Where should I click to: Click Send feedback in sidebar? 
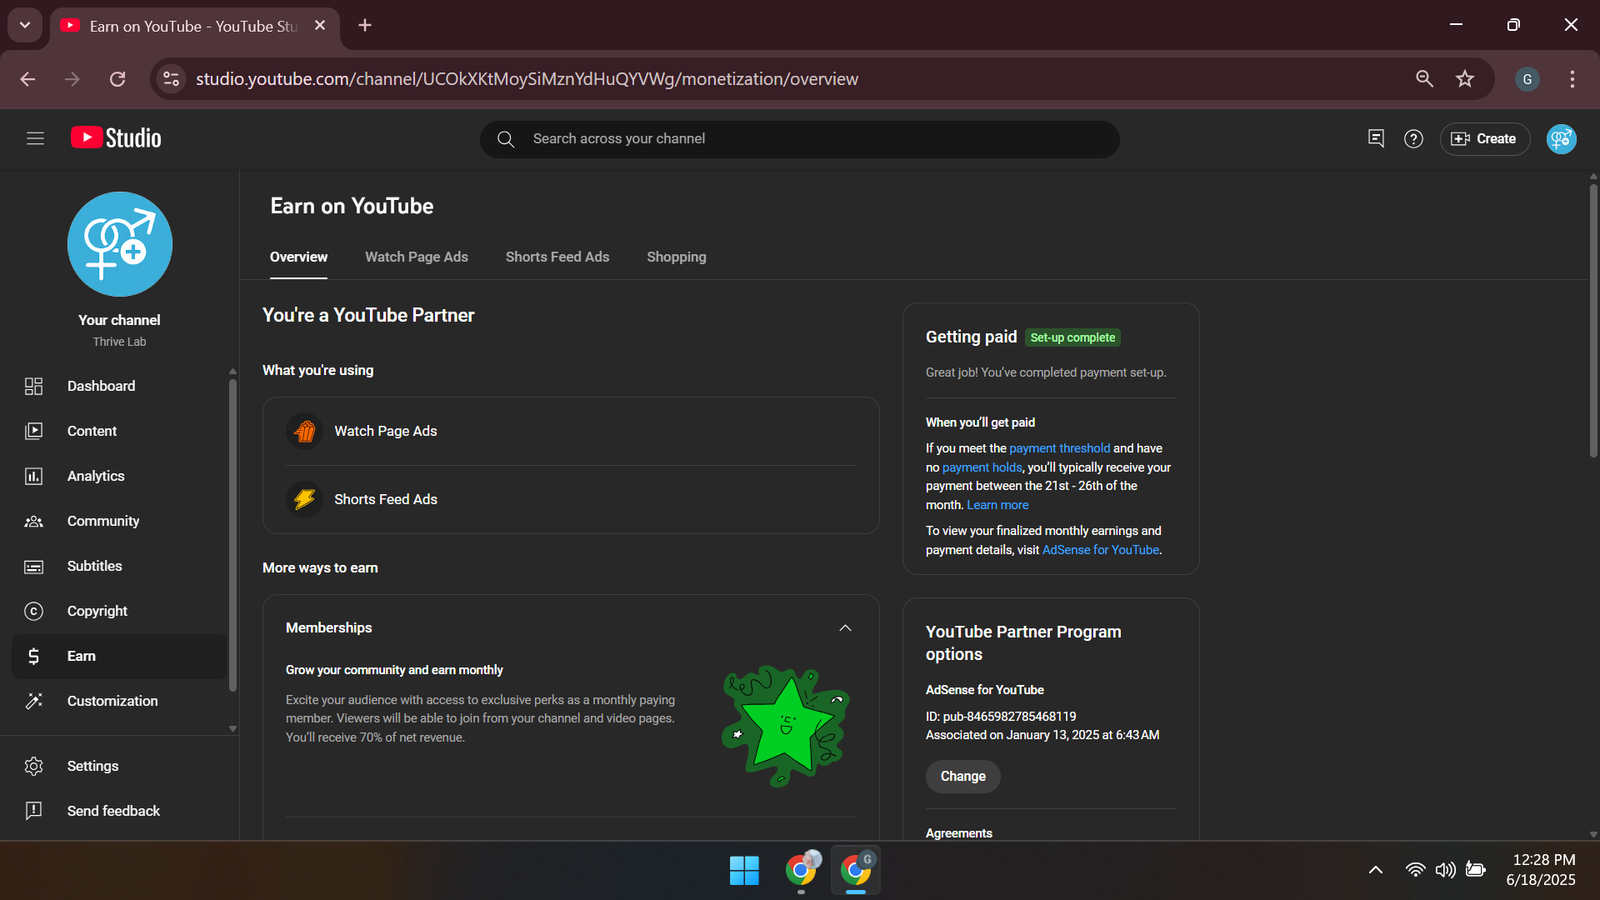120,811
